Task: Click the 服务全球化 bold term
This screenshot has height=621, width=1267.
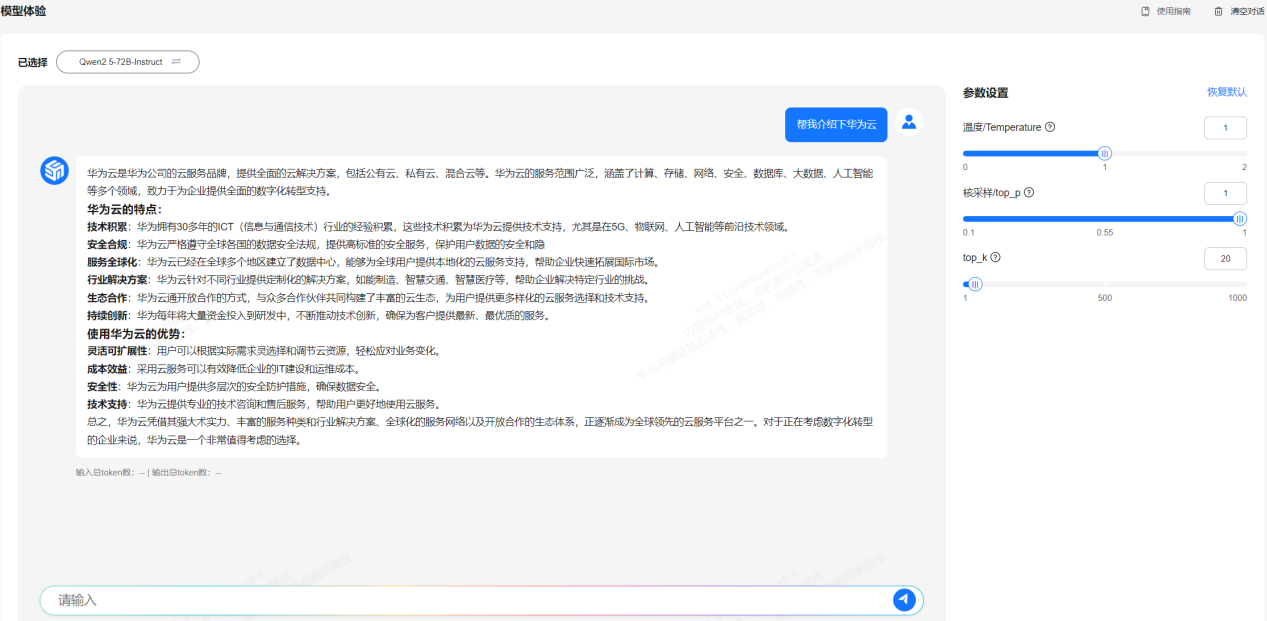Action: 112,262
